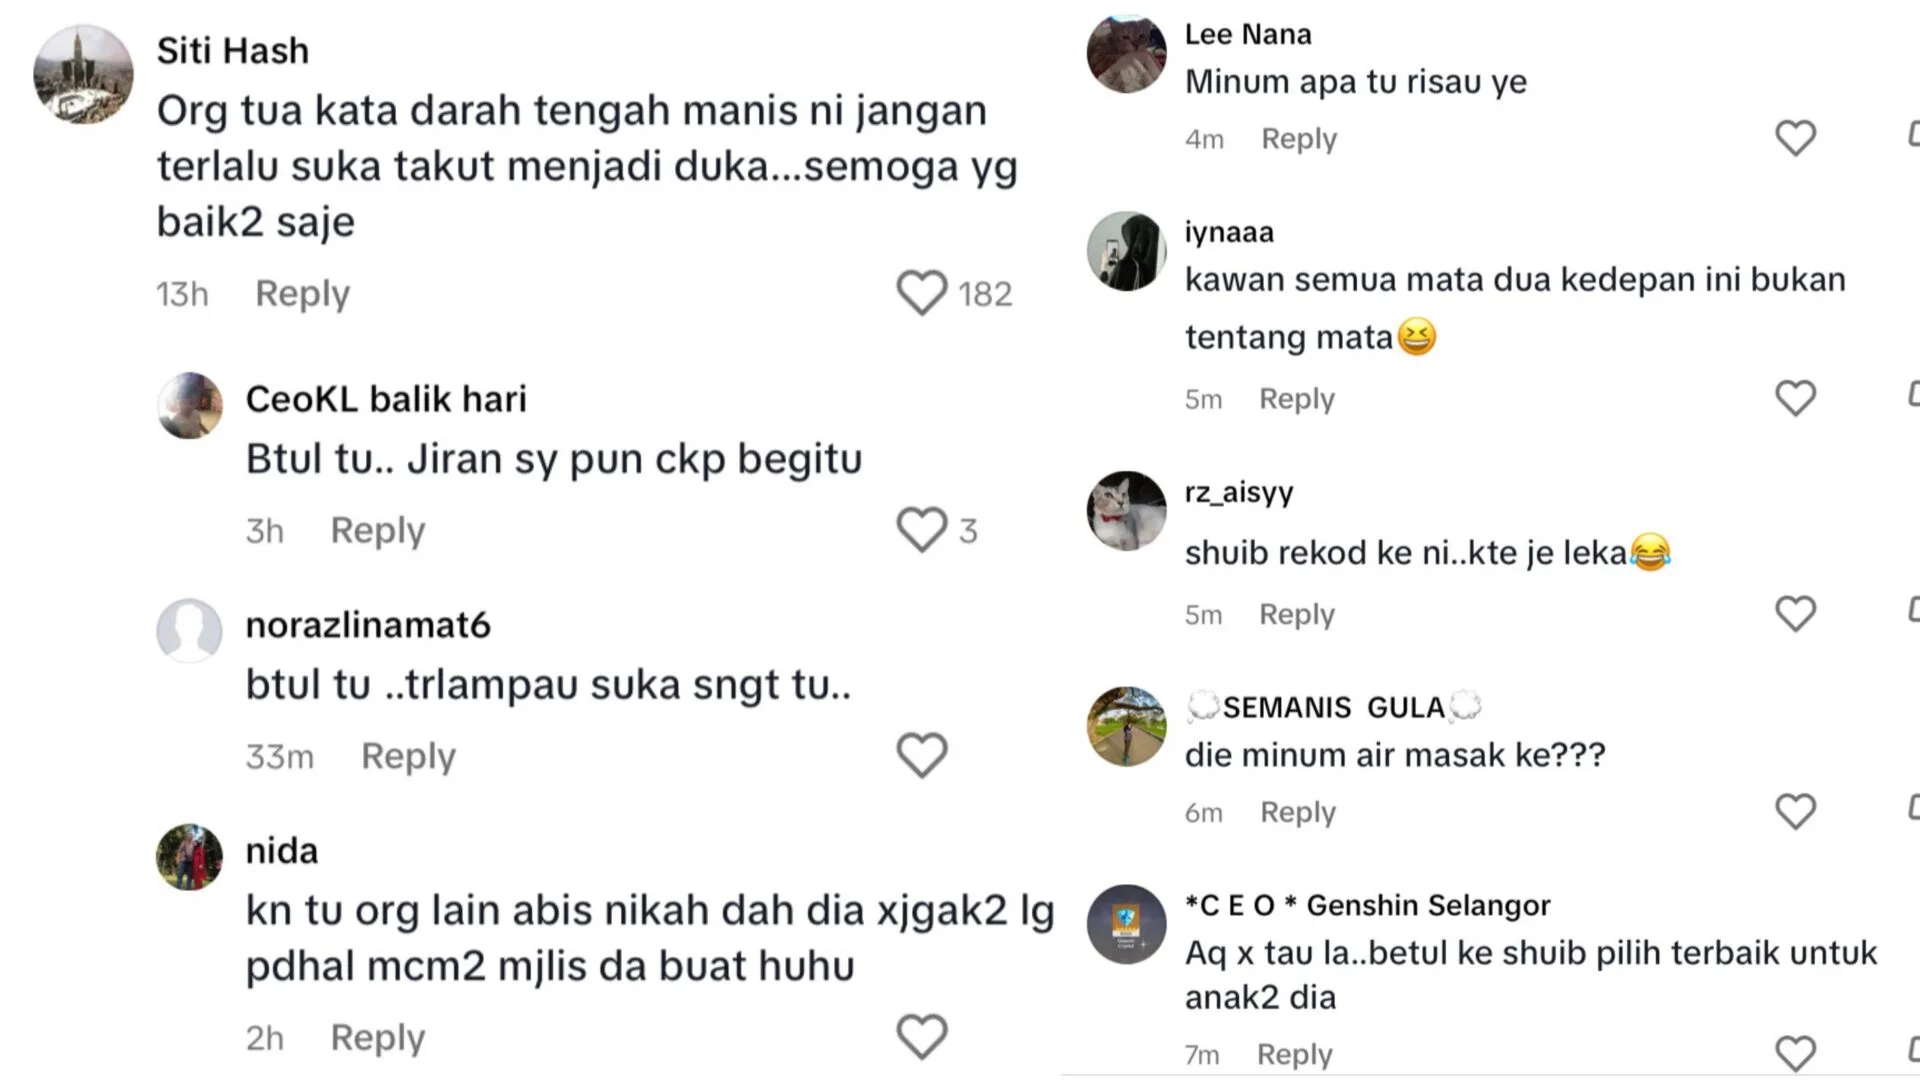Open rz_aisyy's cat profile picture
The width and height of the screenshot is (1920, 1080).
point(1126,511)
